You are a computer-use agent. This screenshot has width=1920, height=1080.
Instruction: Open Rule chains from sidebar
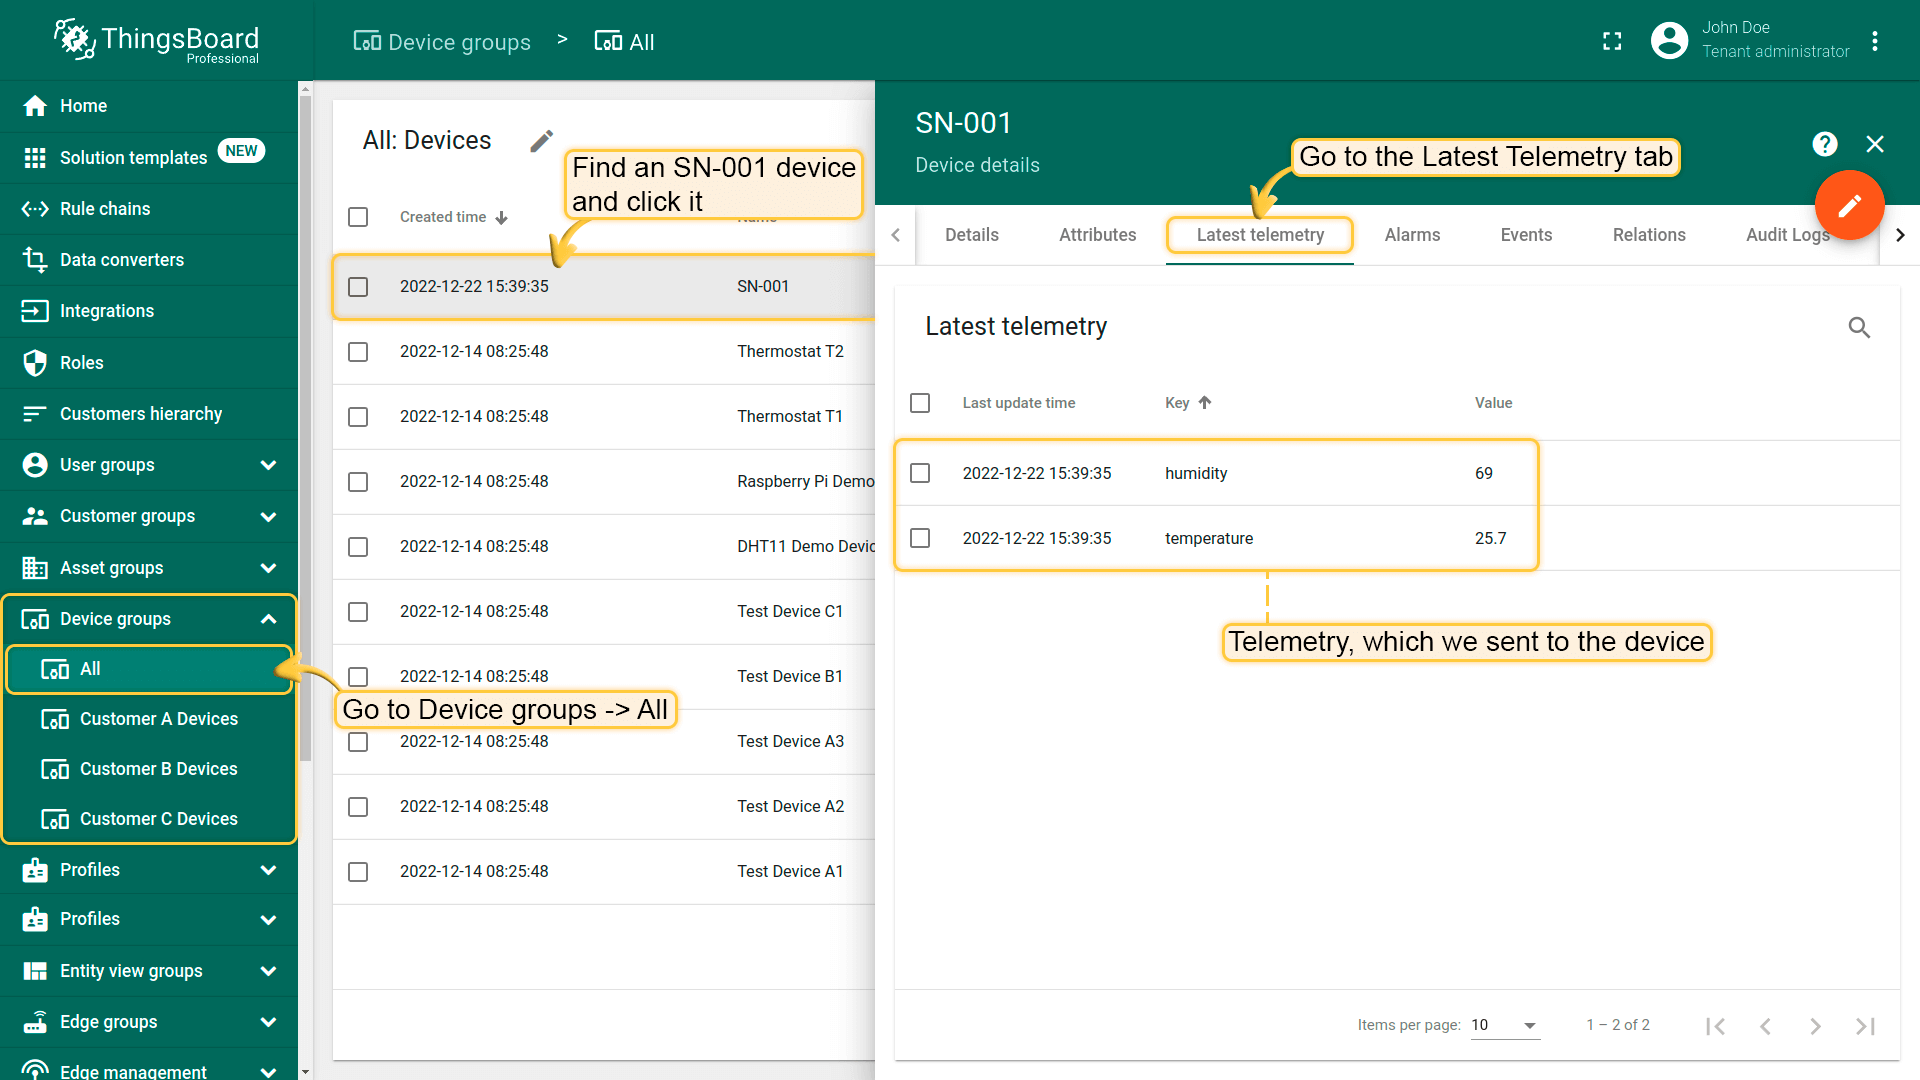coord(105,209)
